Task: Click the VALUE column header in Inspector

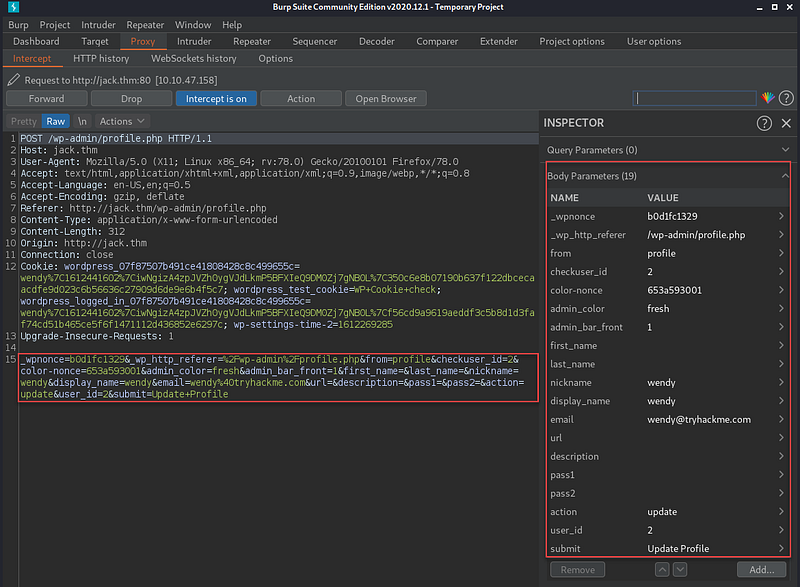Action: click(x=663, y=198)
